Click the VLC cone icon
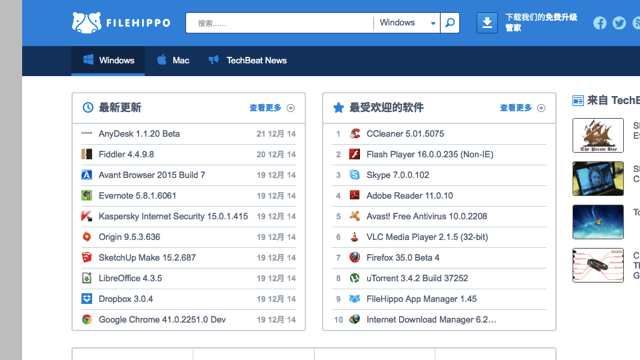 [x=355, y=237]
